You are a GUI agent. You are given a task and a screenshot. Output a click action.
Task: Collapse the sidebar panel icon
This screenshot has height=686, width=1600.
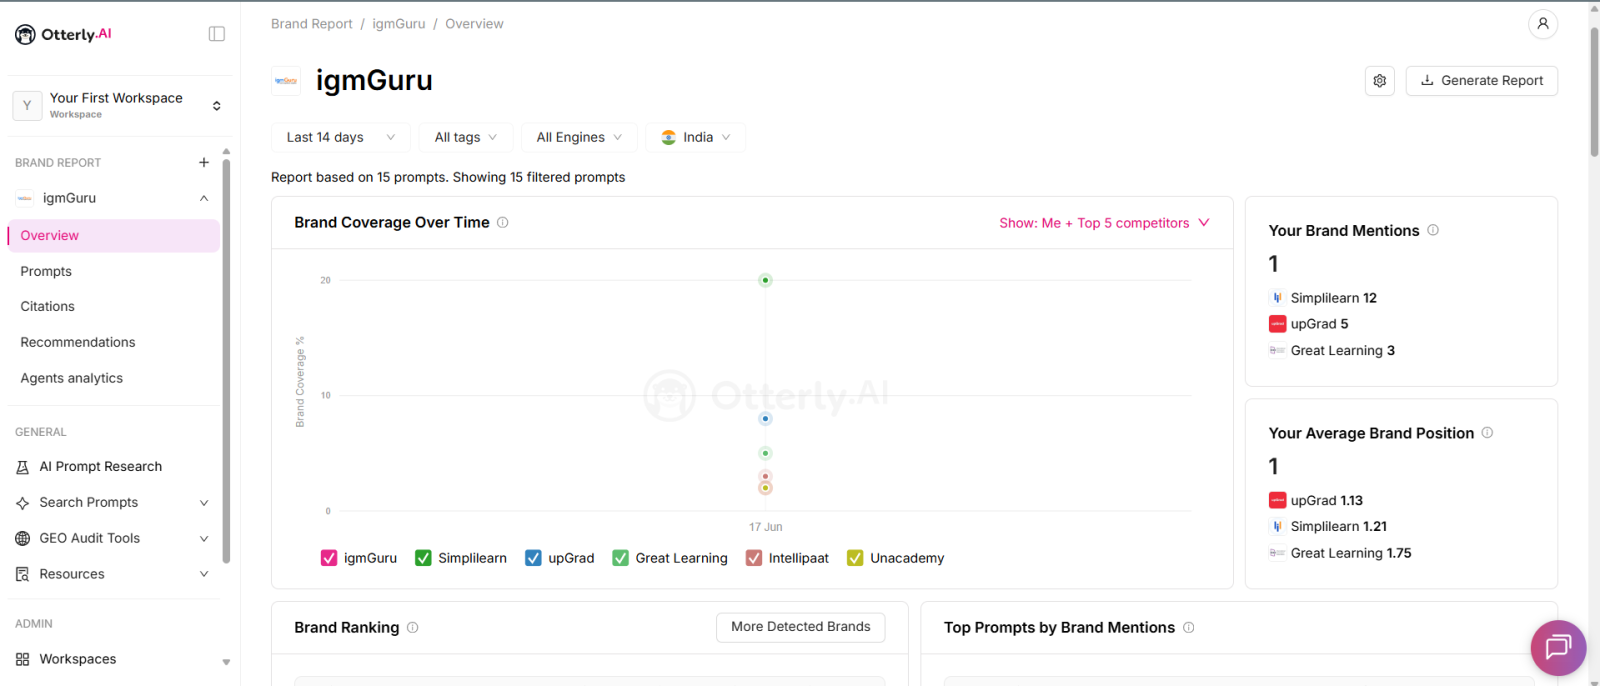[x=217, y=34]
